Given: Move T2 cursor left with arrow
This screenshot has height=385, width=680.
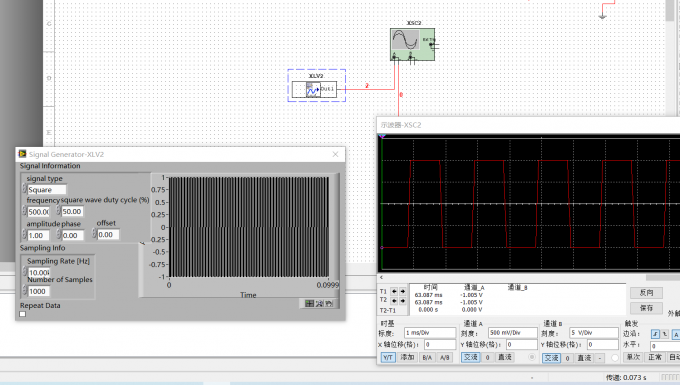Looking at the screenshot, I should 394,300.
